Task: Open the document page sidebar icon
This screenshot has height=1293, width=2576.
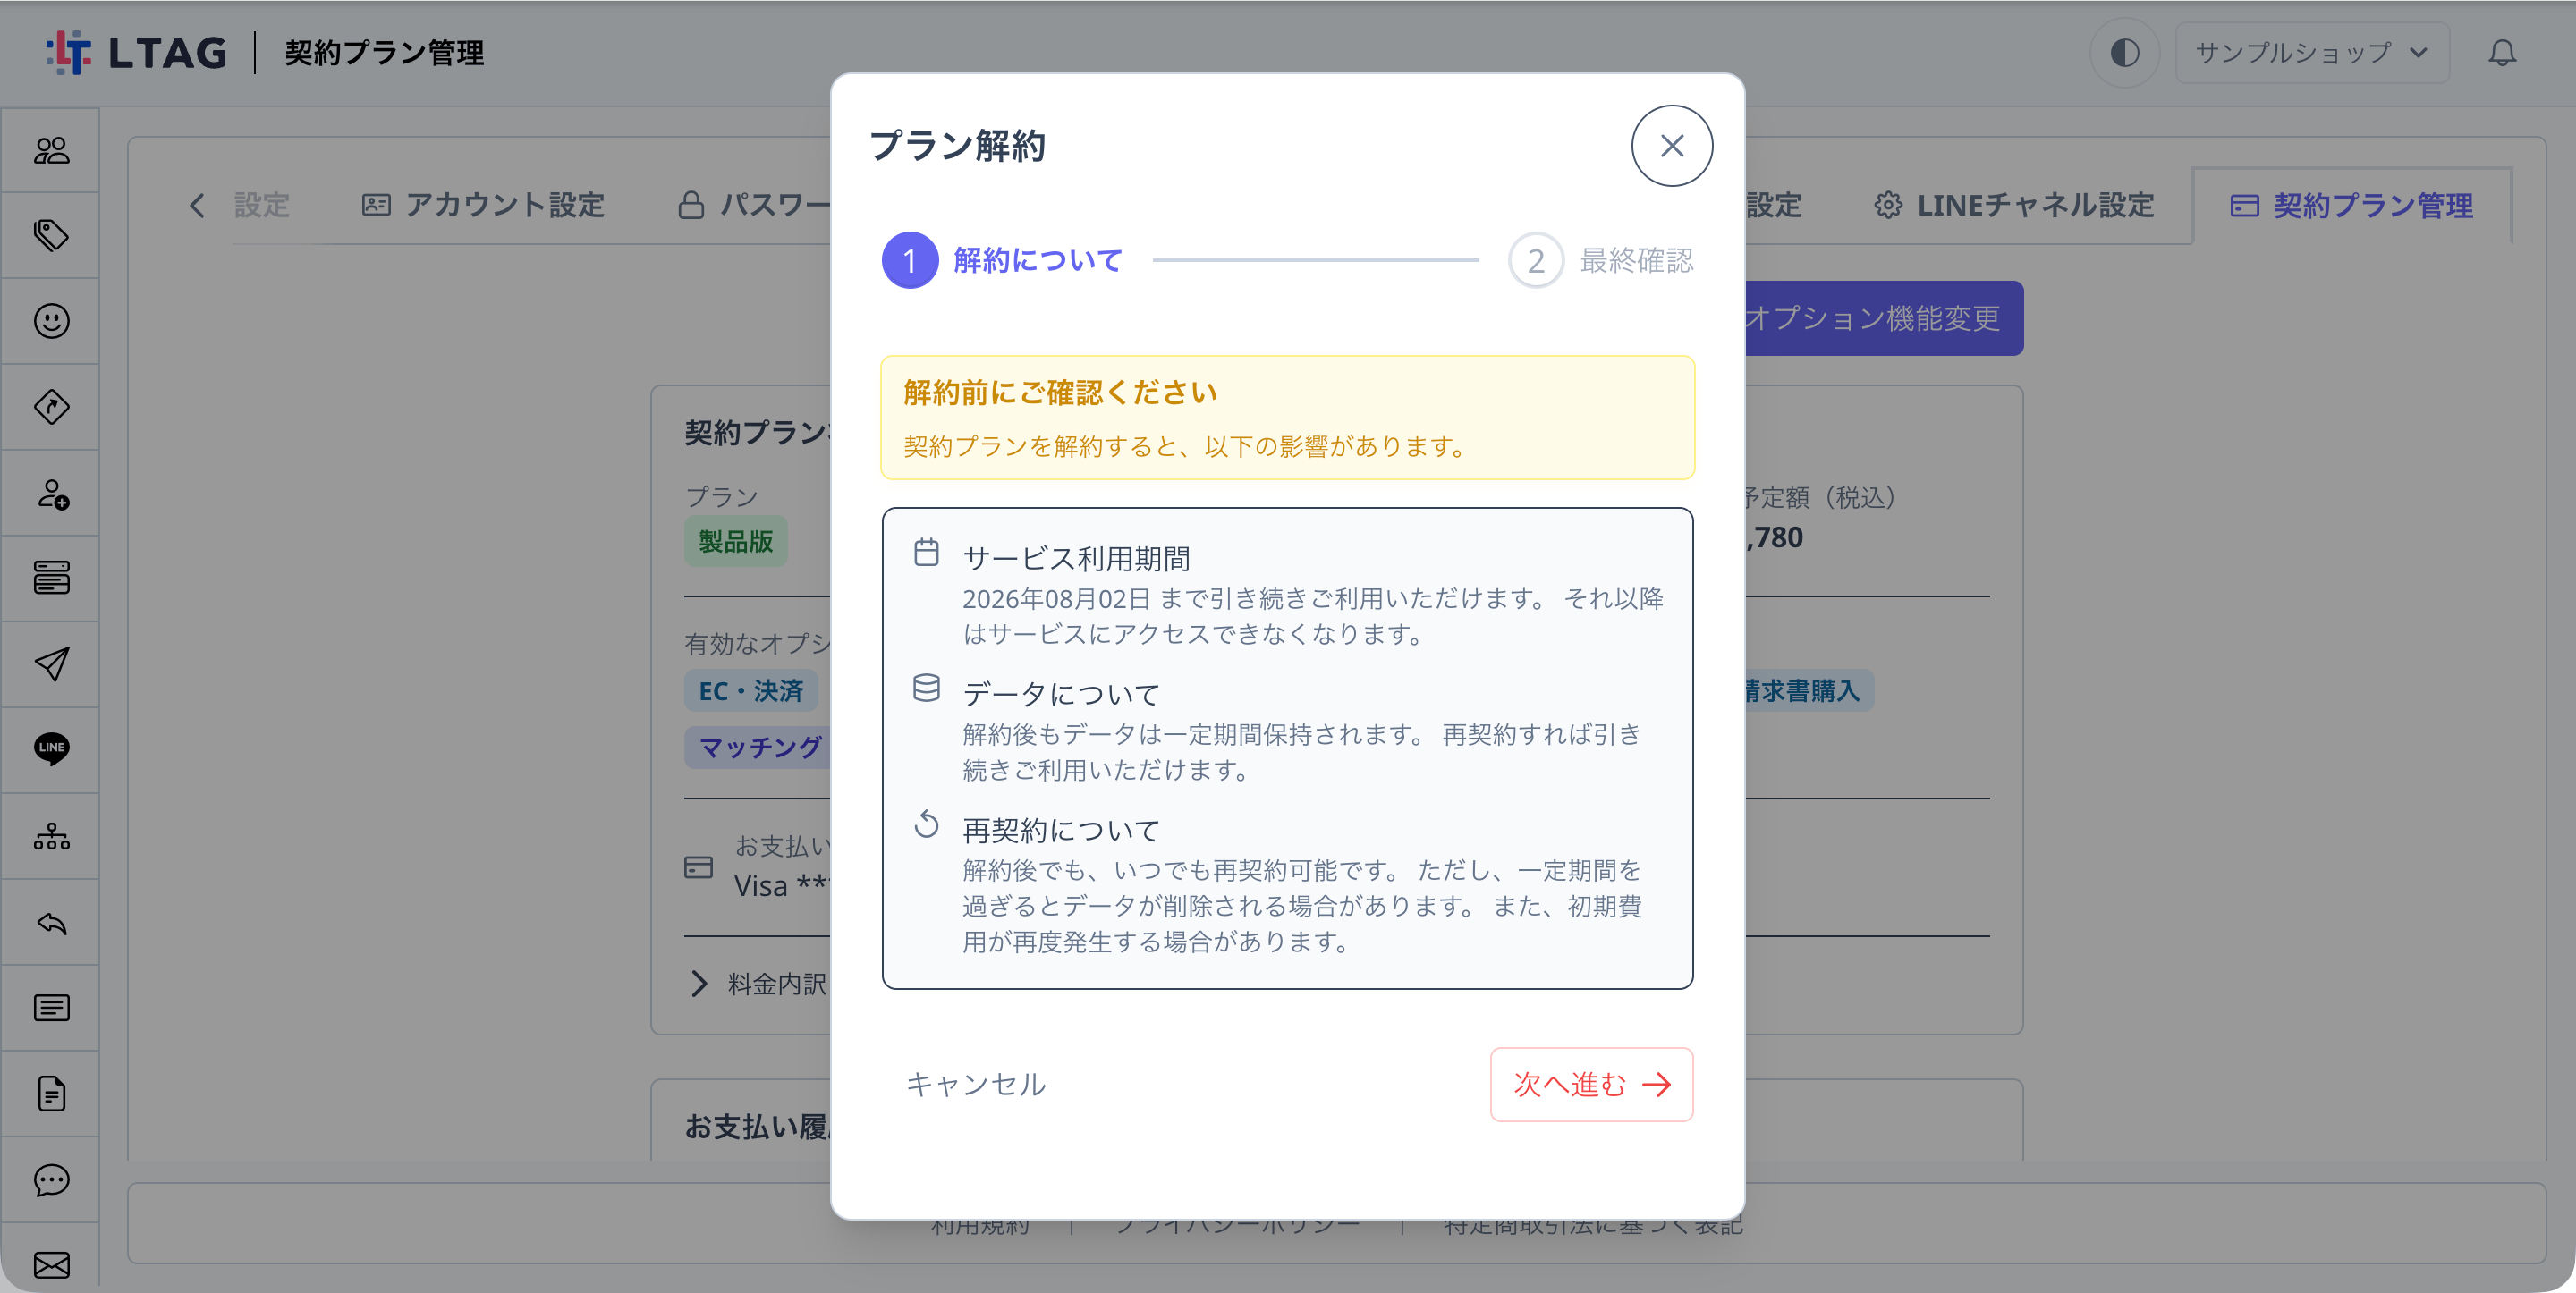Action: tap(51, 1093)
